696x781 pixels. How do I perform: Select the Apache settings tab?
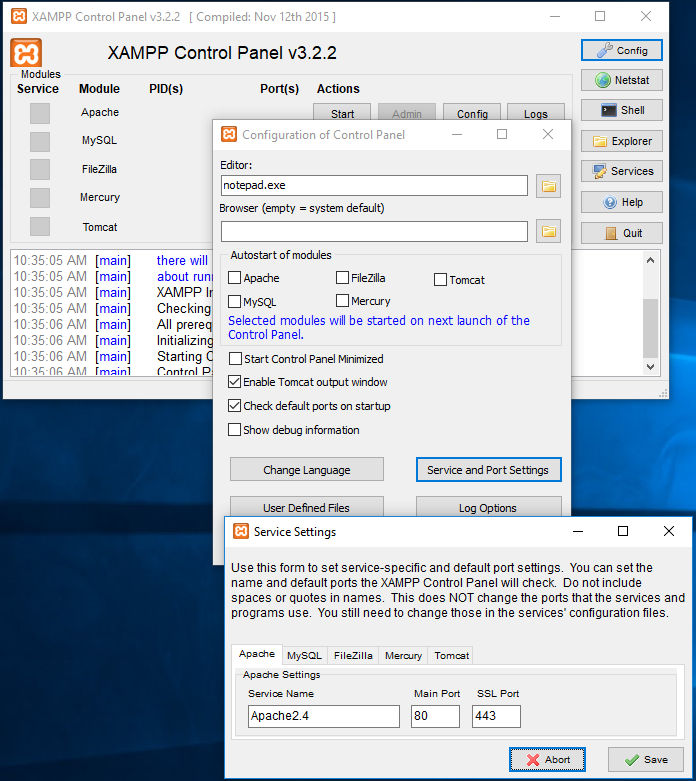tap(257, 654)
